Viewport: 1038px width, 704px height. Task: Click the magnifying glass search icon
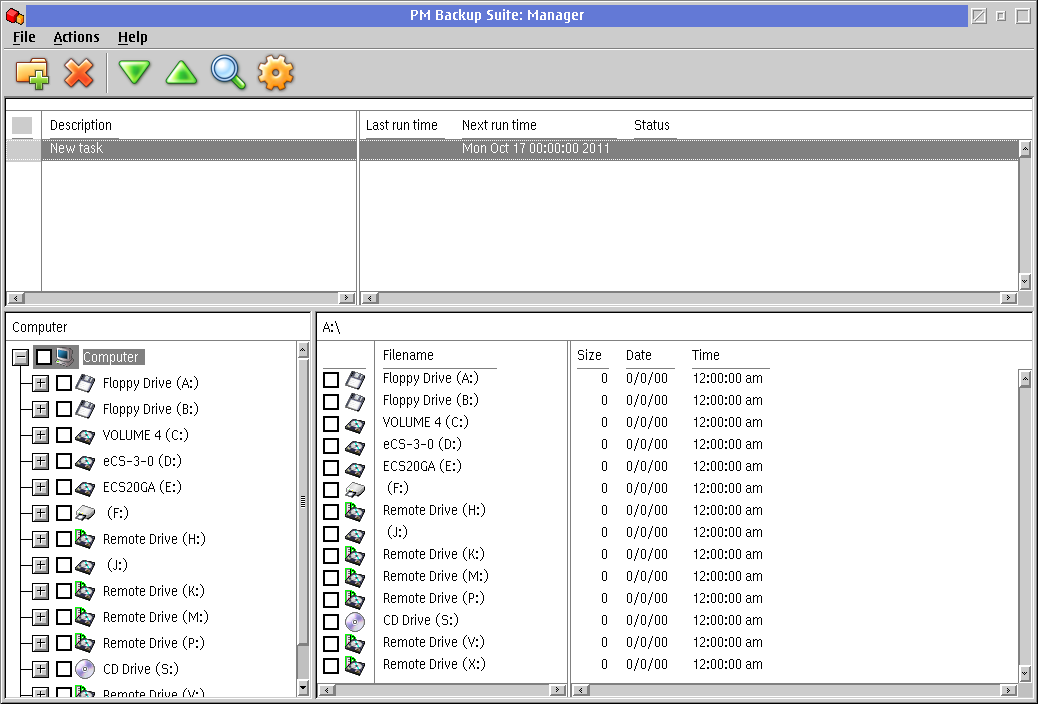coord(228,73)
